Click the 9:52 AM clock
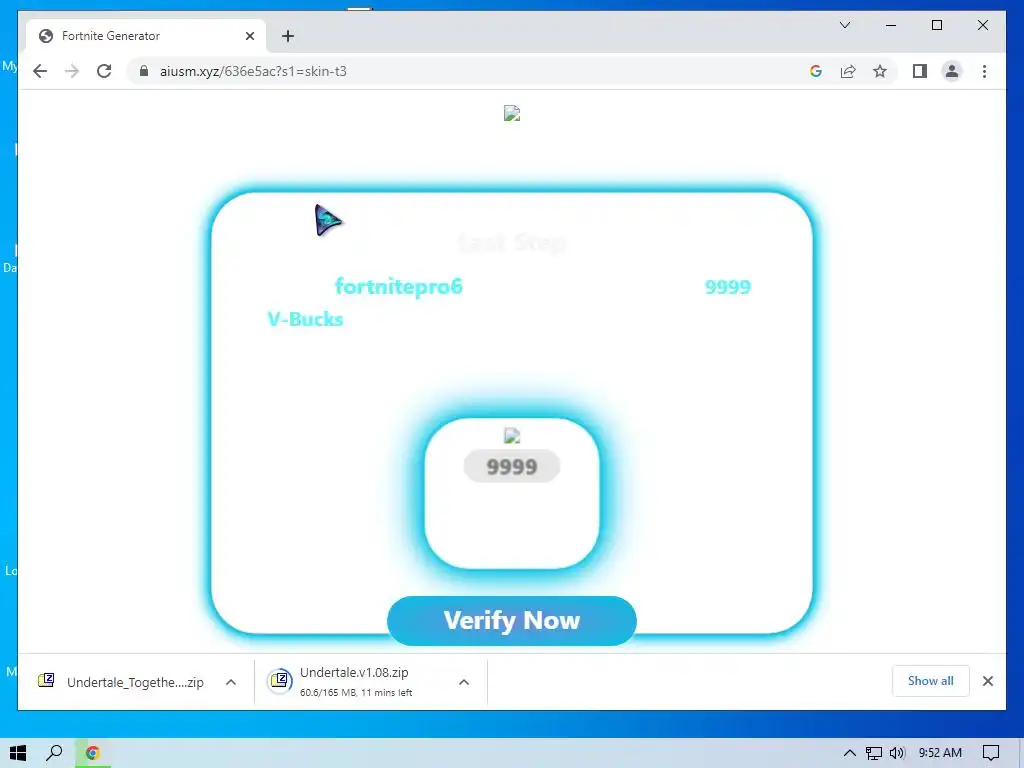The width and height of the screenshot is (1024, 768). 940,753
